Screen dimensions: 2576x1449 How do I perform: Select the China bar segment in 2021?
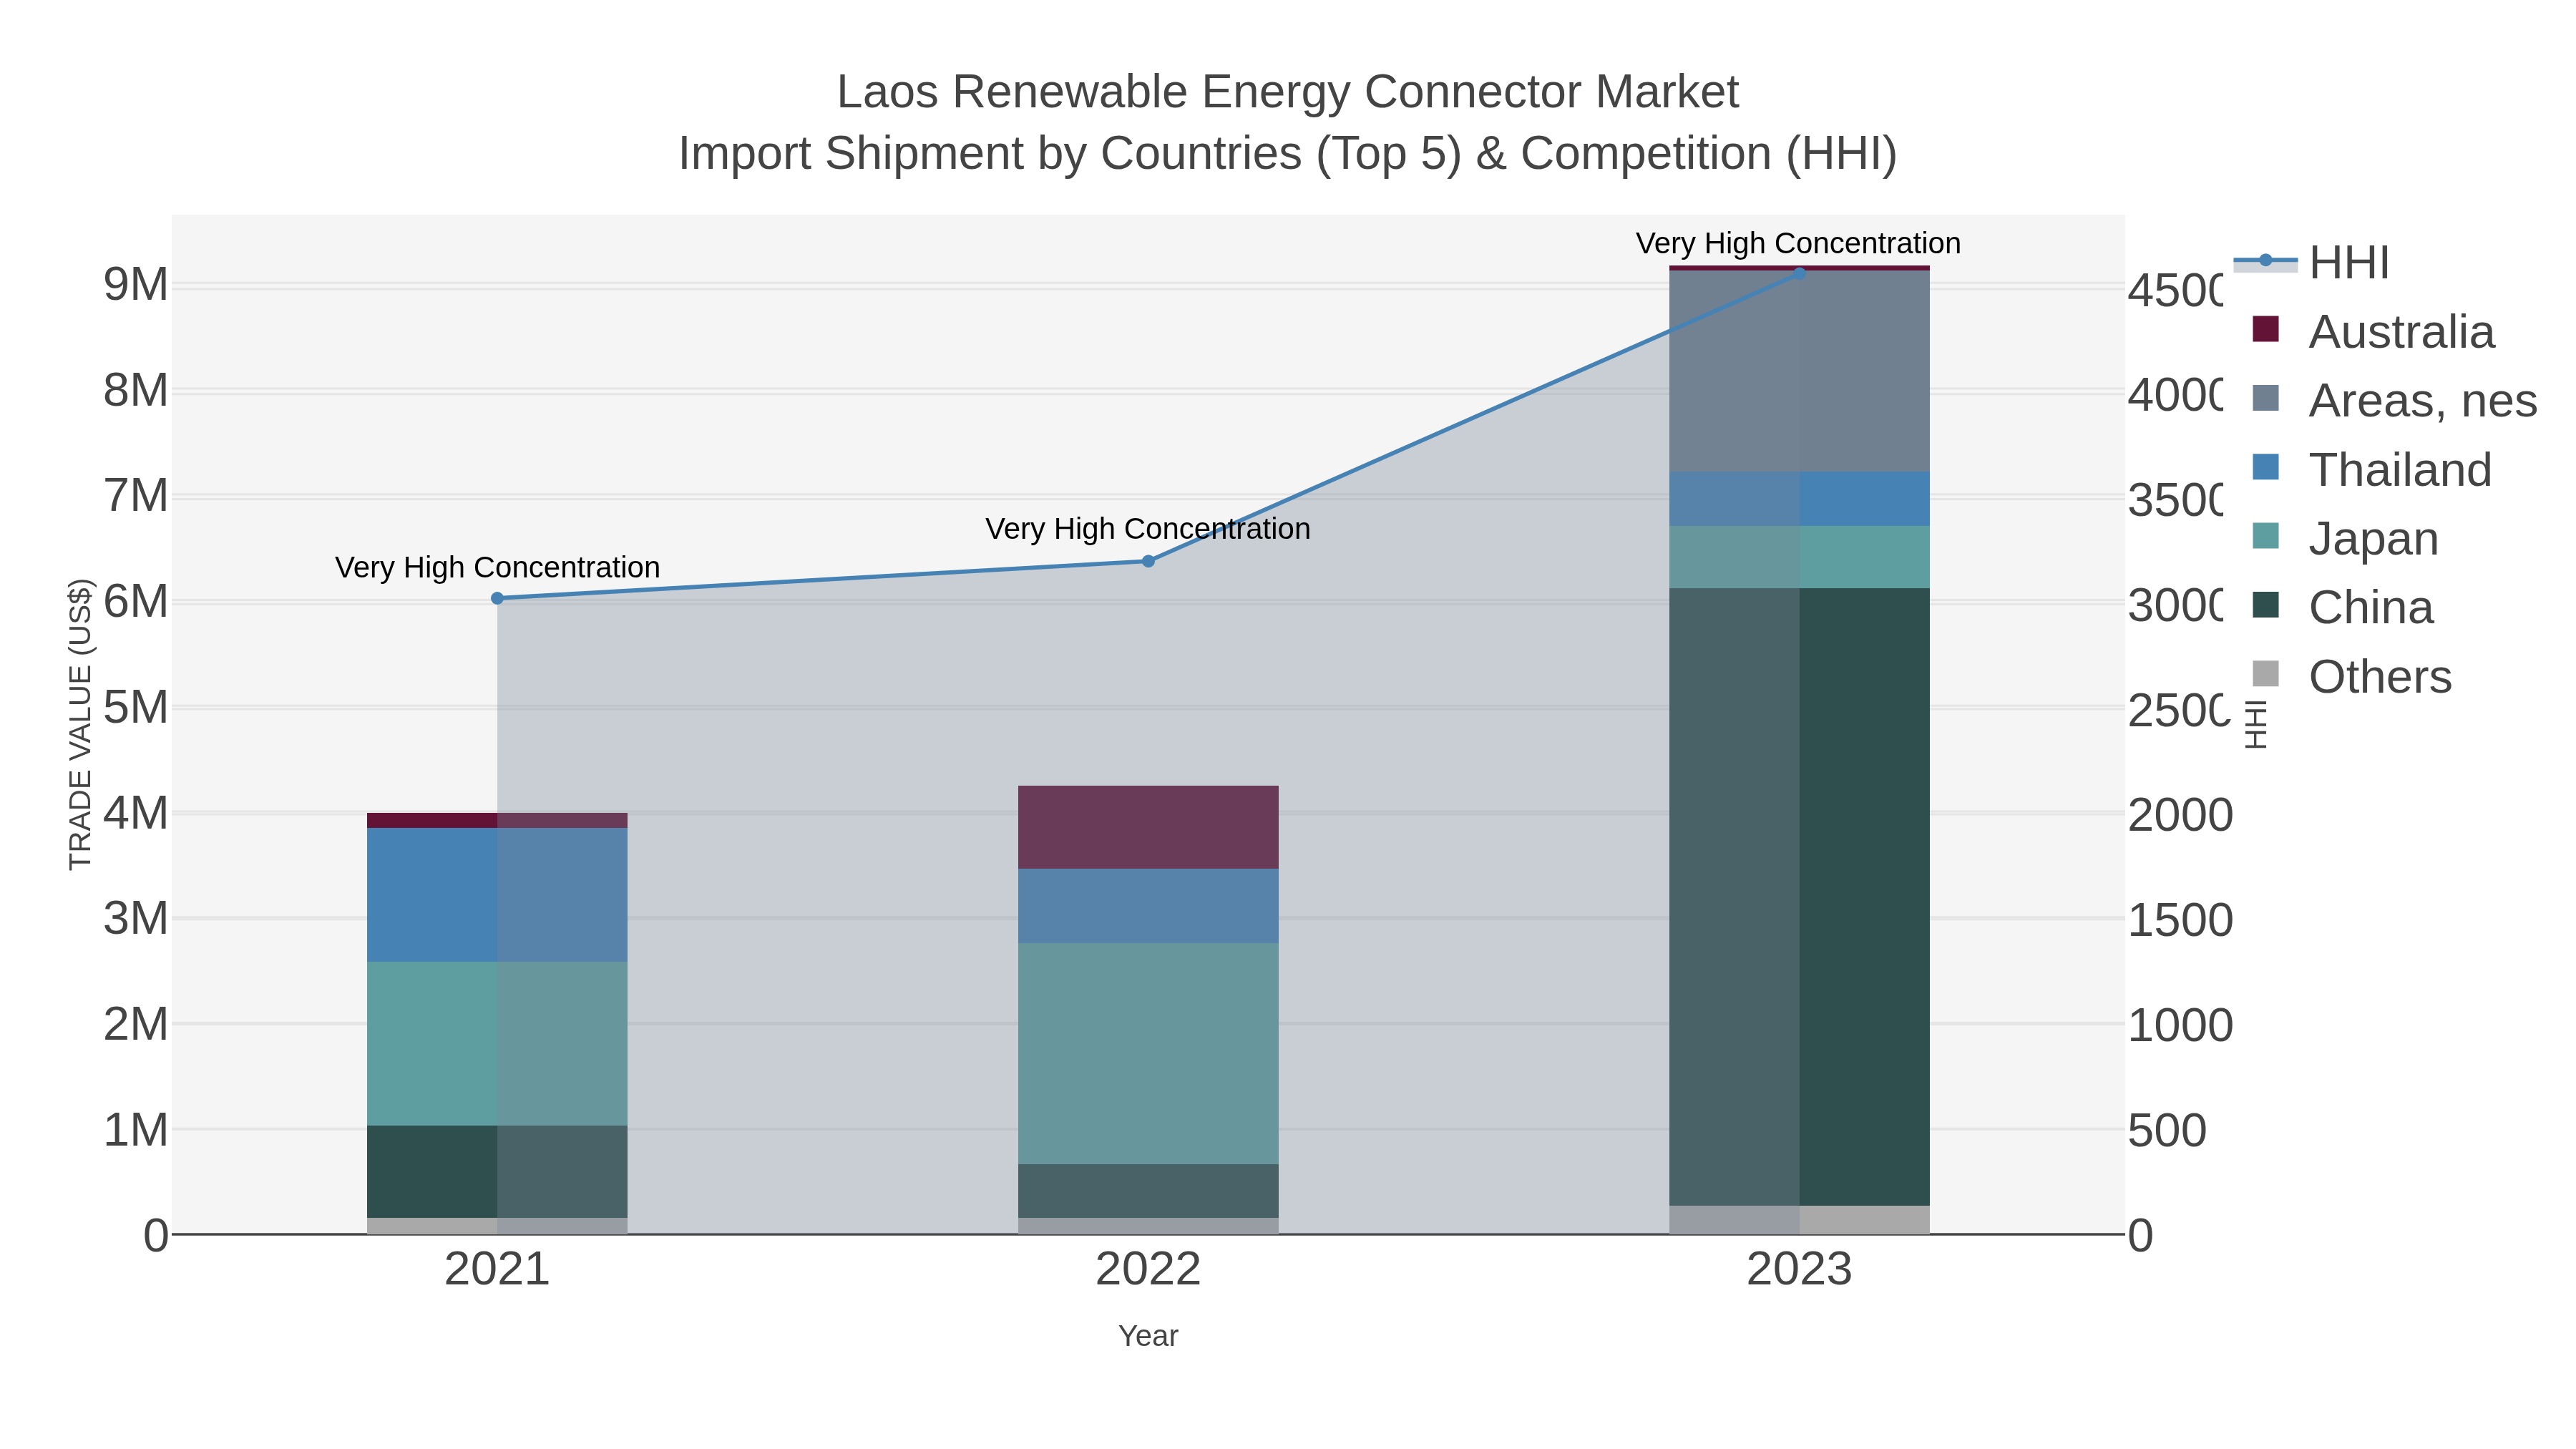(x=497, y=1172)
